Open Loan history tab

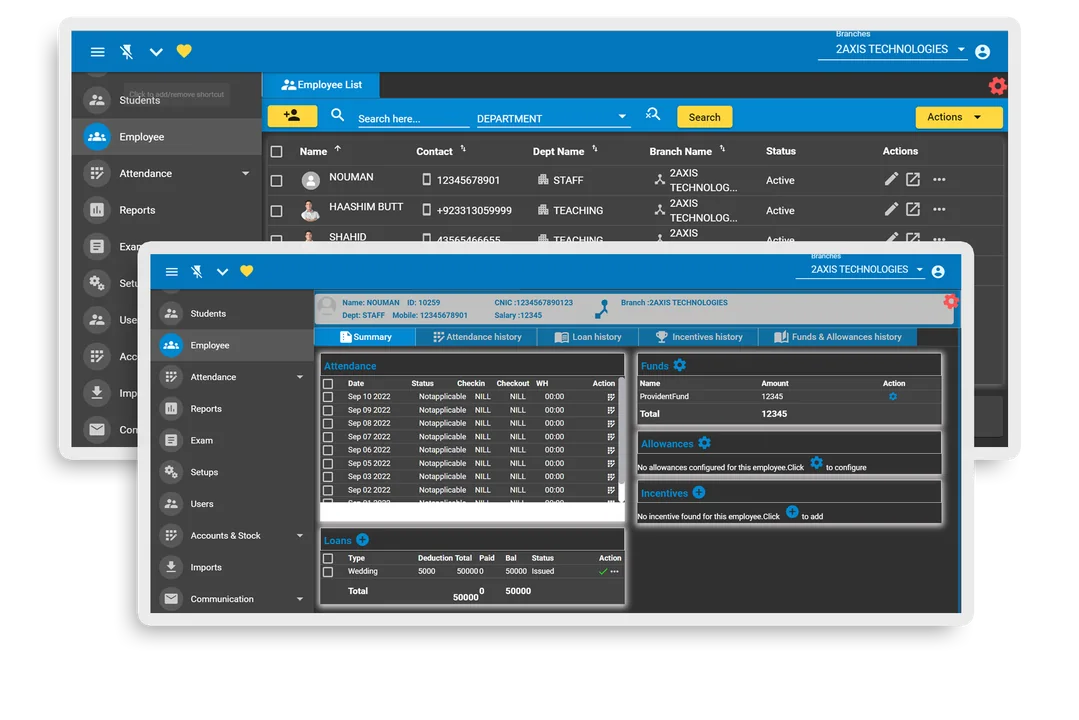click(588, 337)
